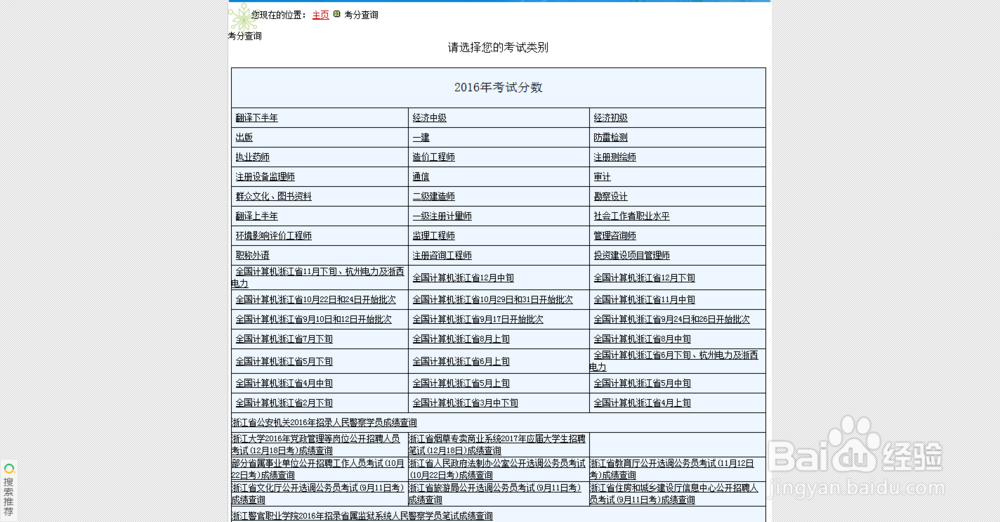The image size is (1000, 522).
Task: Open 部分省属事业单位公开招聘 score link
Action: (x=318, y=469)
